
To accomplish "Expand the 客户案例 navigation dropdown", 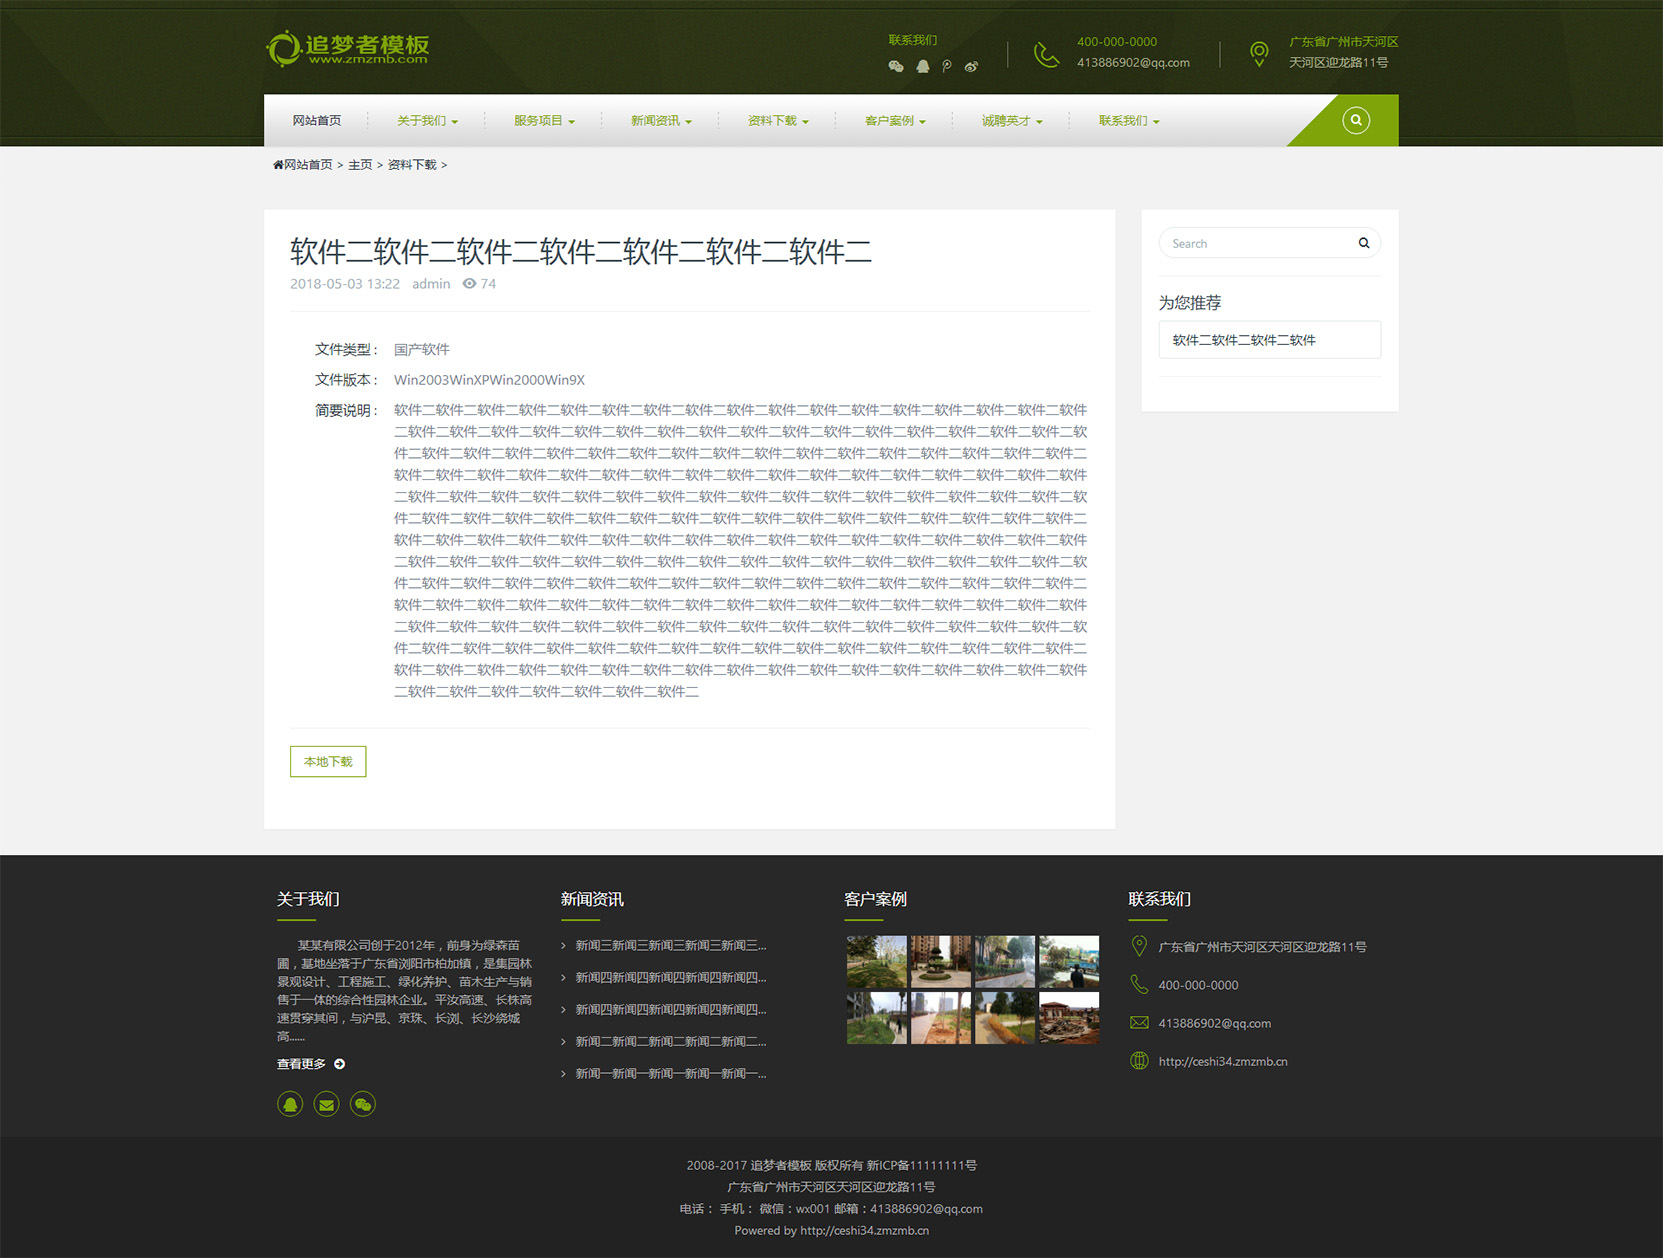I will pyautogui.click(x=894, y=121).
